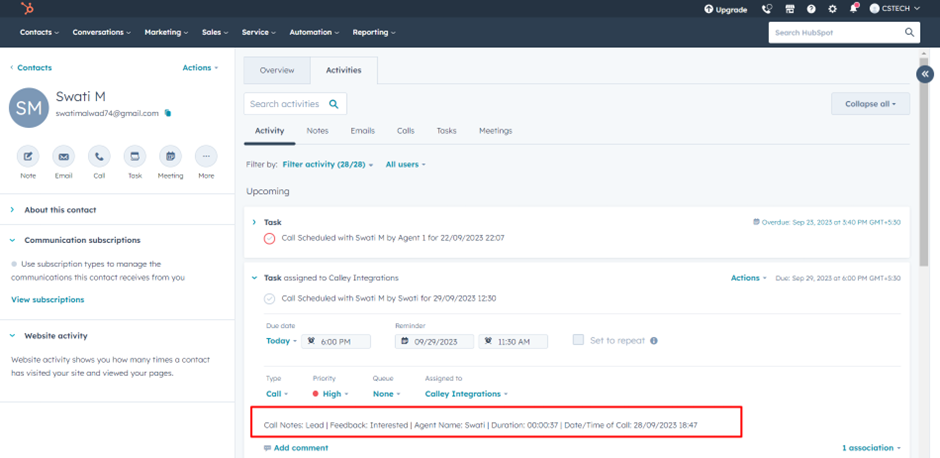The height and width of the screenshot is (458, 940).
Task: Open the Sales navigation menu
Action: click(215, 32)
